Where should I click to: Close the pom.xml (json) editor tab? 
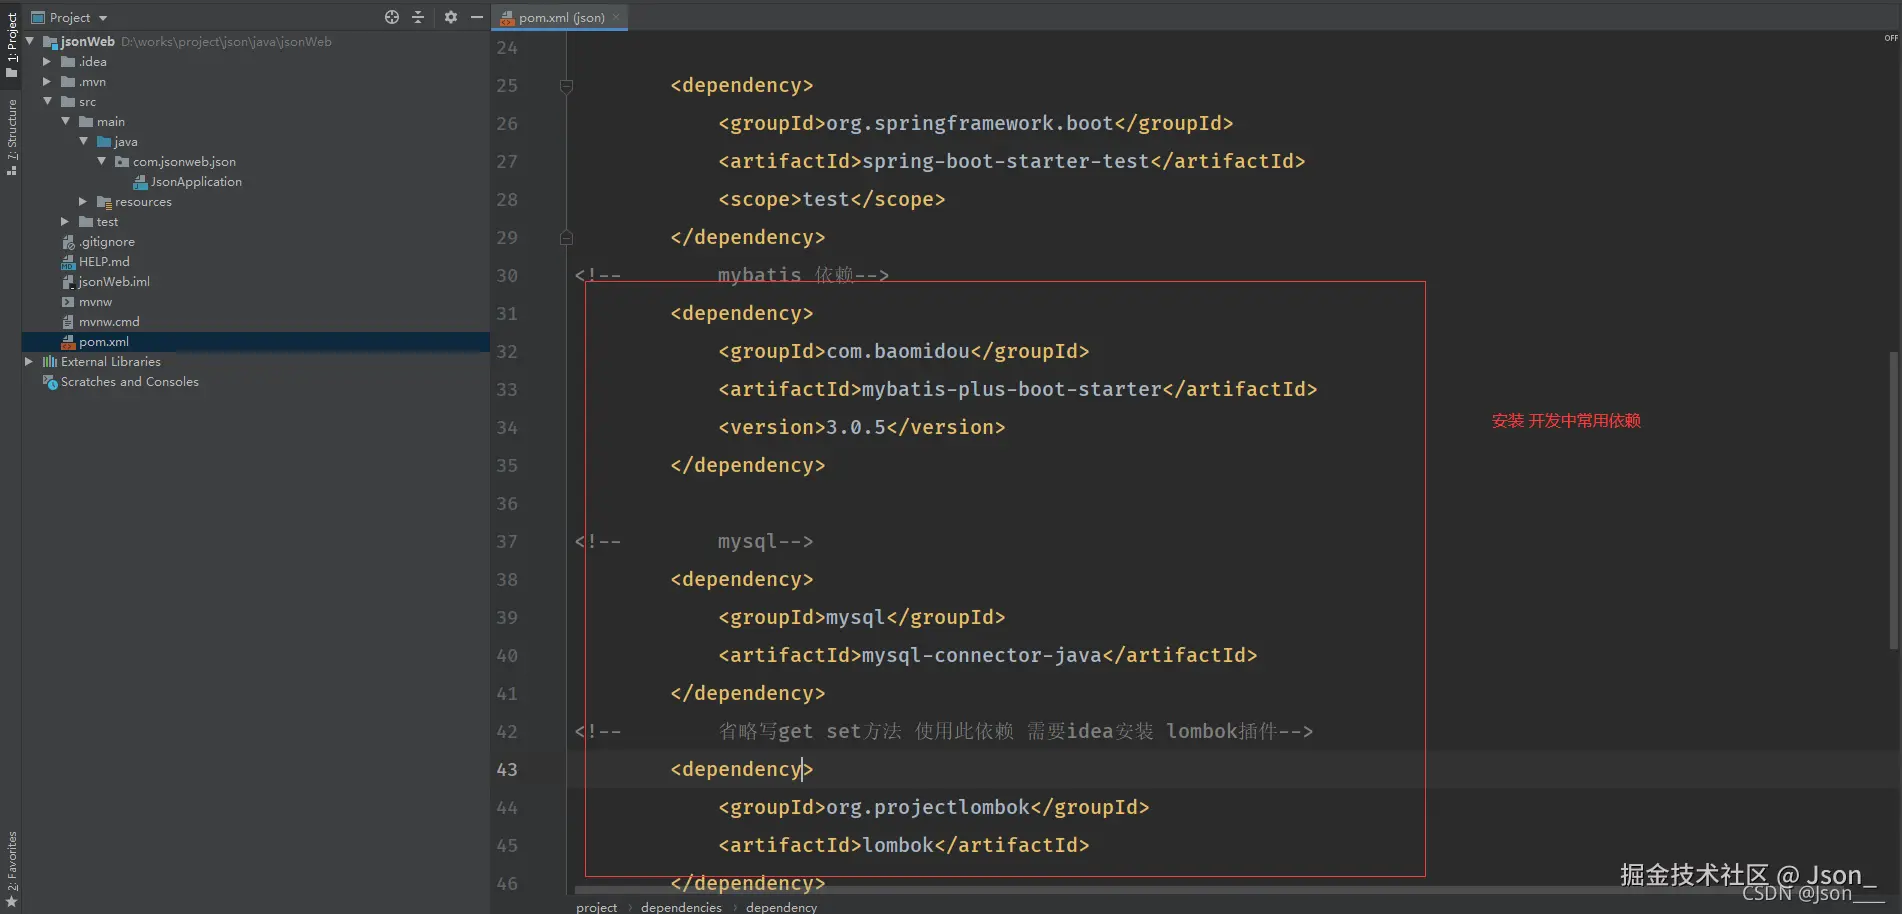pos(616,17)
